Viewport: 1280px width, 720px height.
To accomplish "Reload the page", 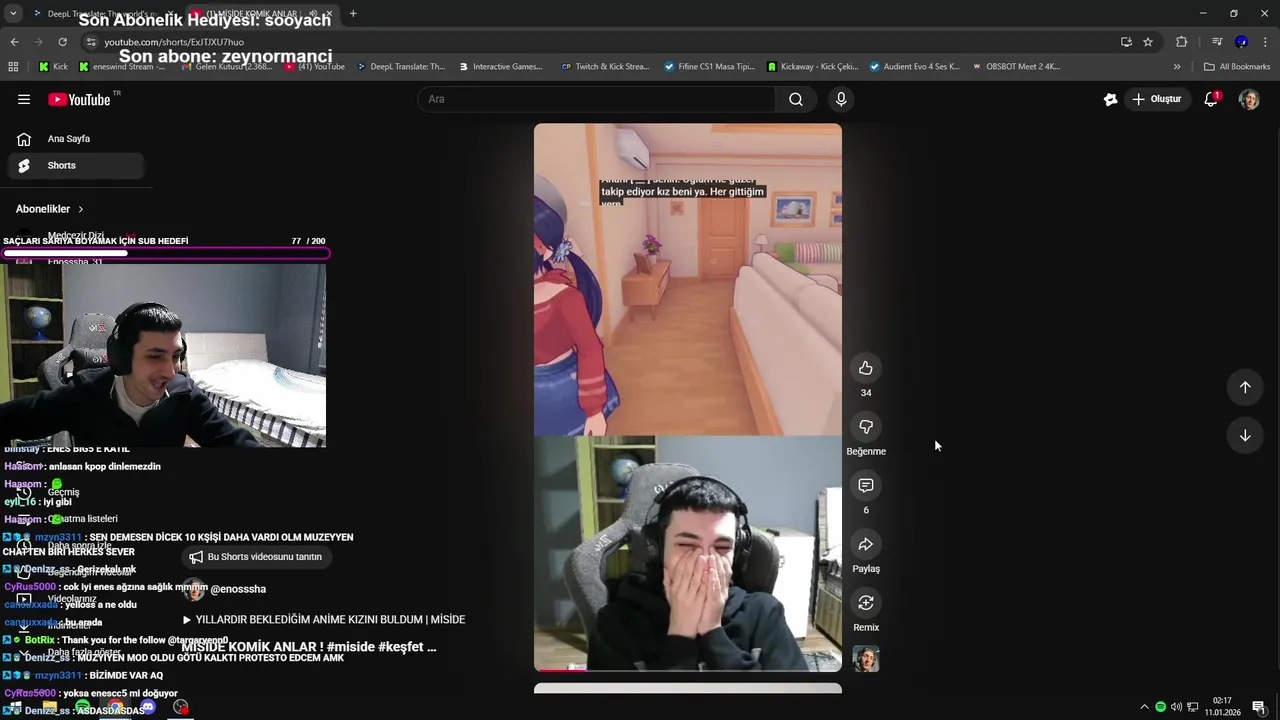I will pyautogui.click(x=62, y=42).
